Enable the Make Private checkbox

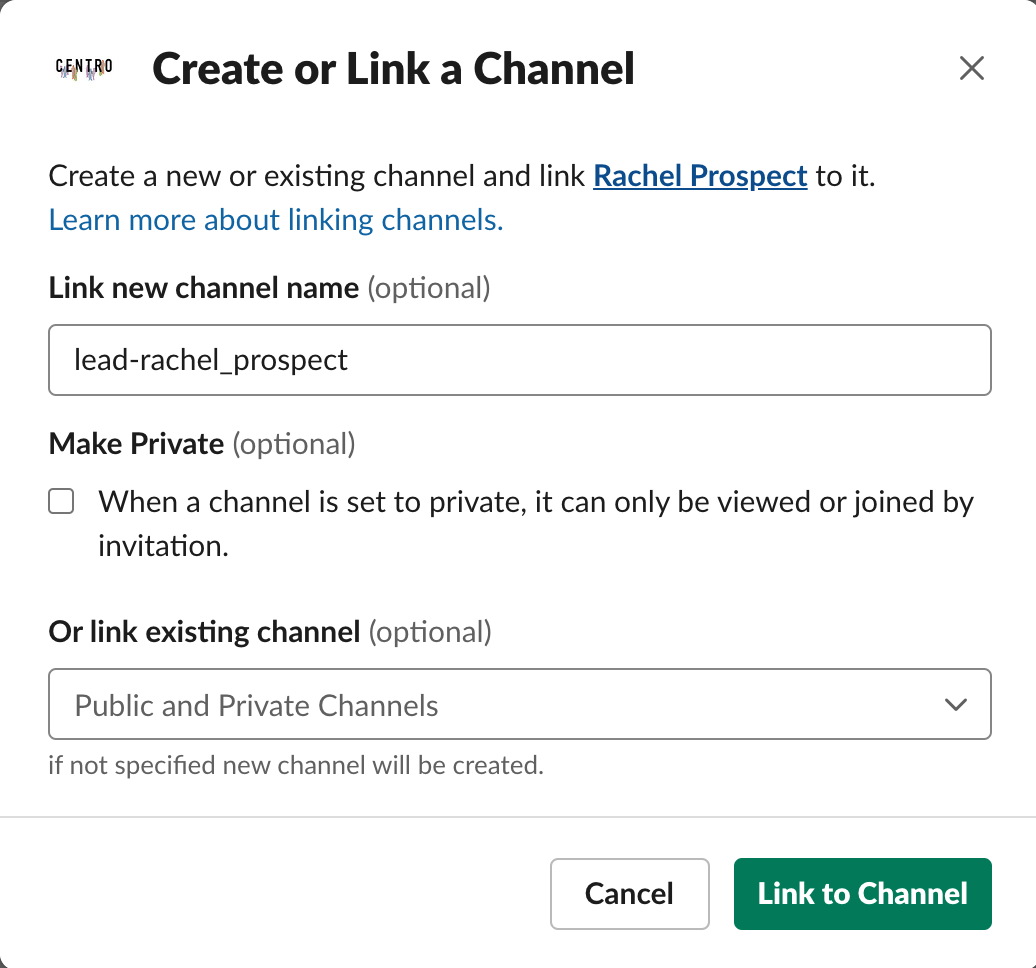[61, 502]
